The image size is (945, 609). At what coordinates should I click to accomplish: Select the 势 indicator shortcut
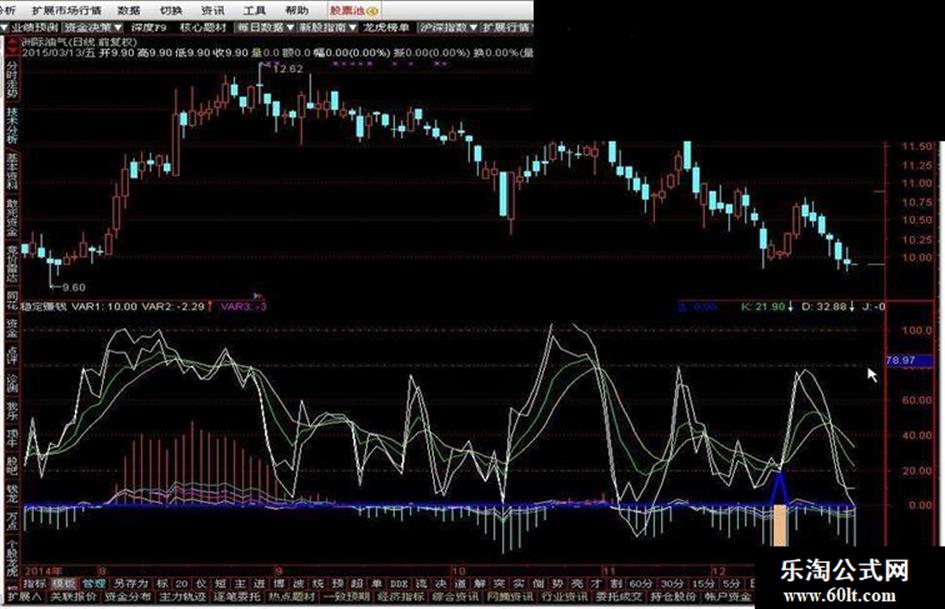coord(557,584)
